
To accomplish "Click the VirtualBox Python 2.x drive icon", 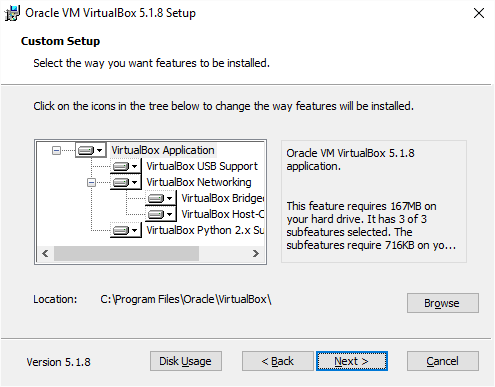I will (x=125, y=230).
